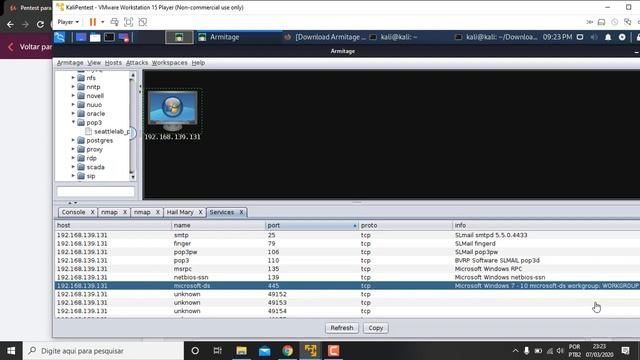
Task: Open Windows File Explorer from taskbar
Action: (241, 351)
